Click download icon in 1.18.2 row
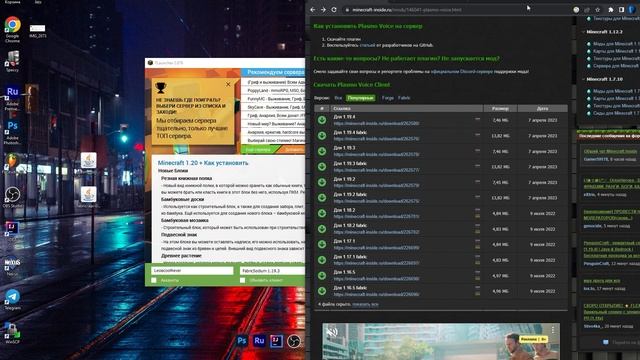The width and height of the screenshot is (640, 360). tap(322, 213)
